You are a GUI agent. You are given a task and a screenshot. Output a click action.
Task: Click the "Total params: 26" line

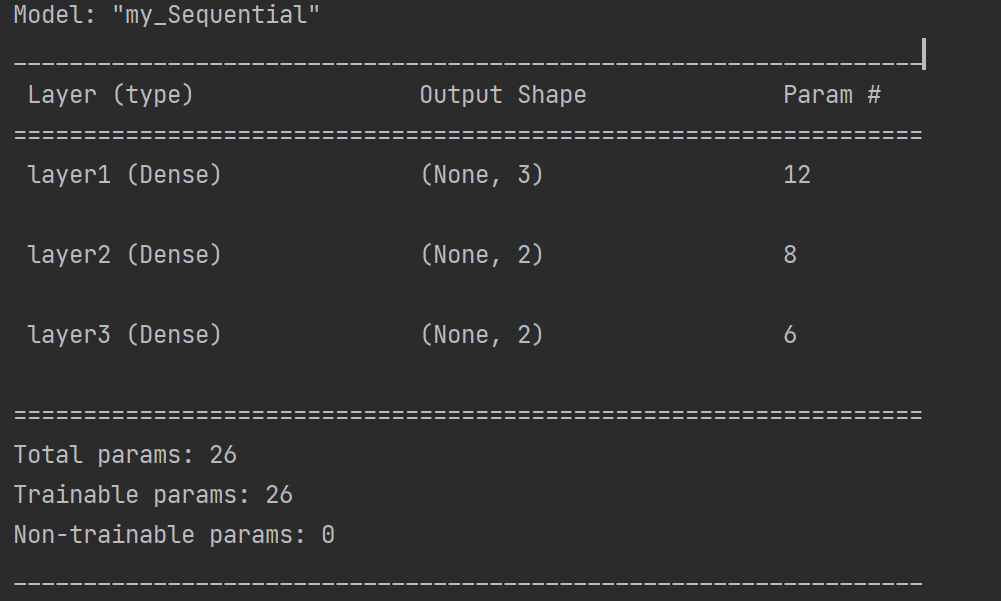click(125, 455)
